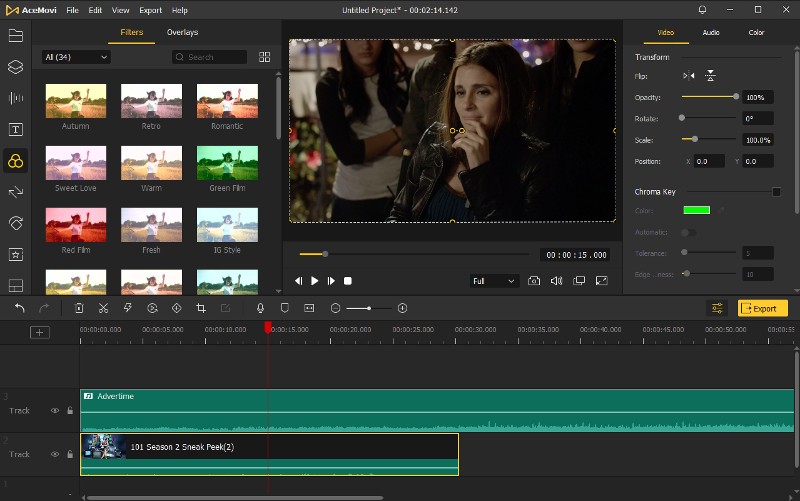Click the Scale slider handle
Screen dimensions: 800x501
(694, 139)
